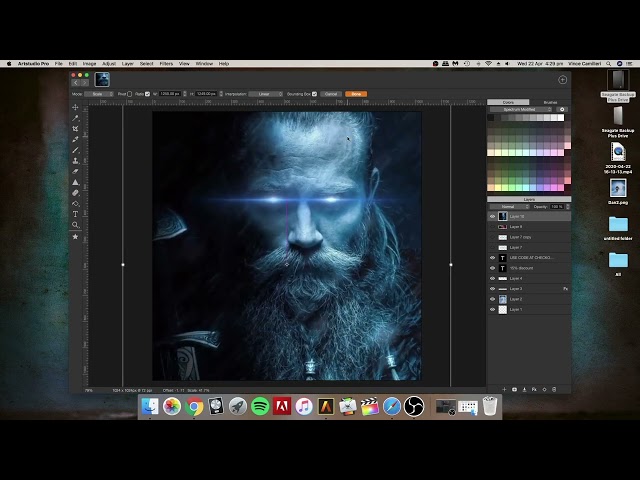Open the color palette settings gear
The image size is (640, 480).
[x=562, y=109]
